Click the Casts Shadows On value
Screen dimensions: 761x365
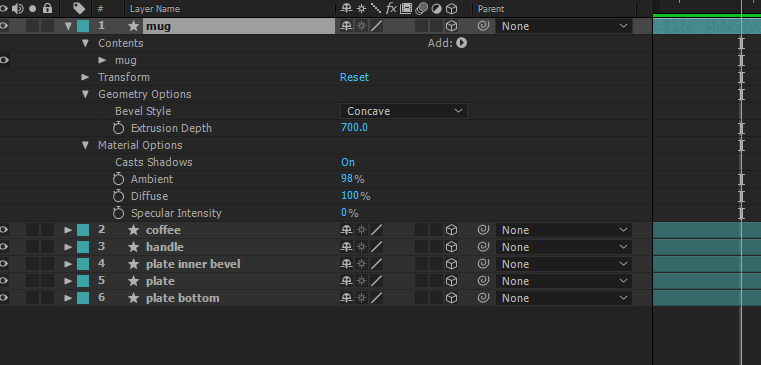(348, 162)
